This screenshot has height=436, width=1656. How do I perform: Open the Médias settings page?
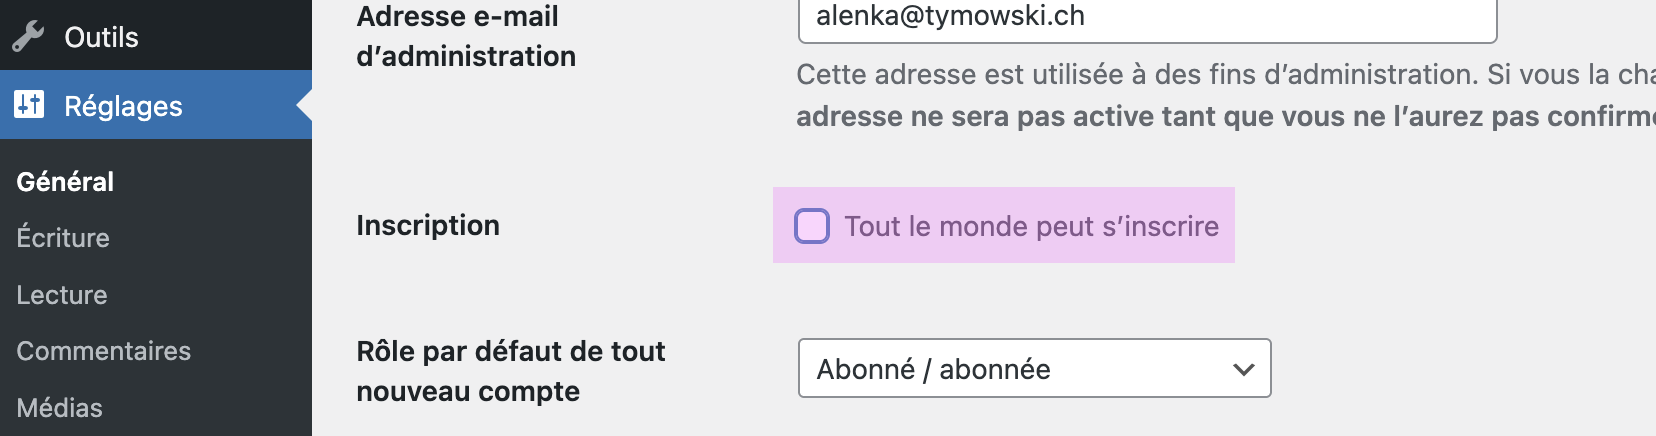(59, 408)
